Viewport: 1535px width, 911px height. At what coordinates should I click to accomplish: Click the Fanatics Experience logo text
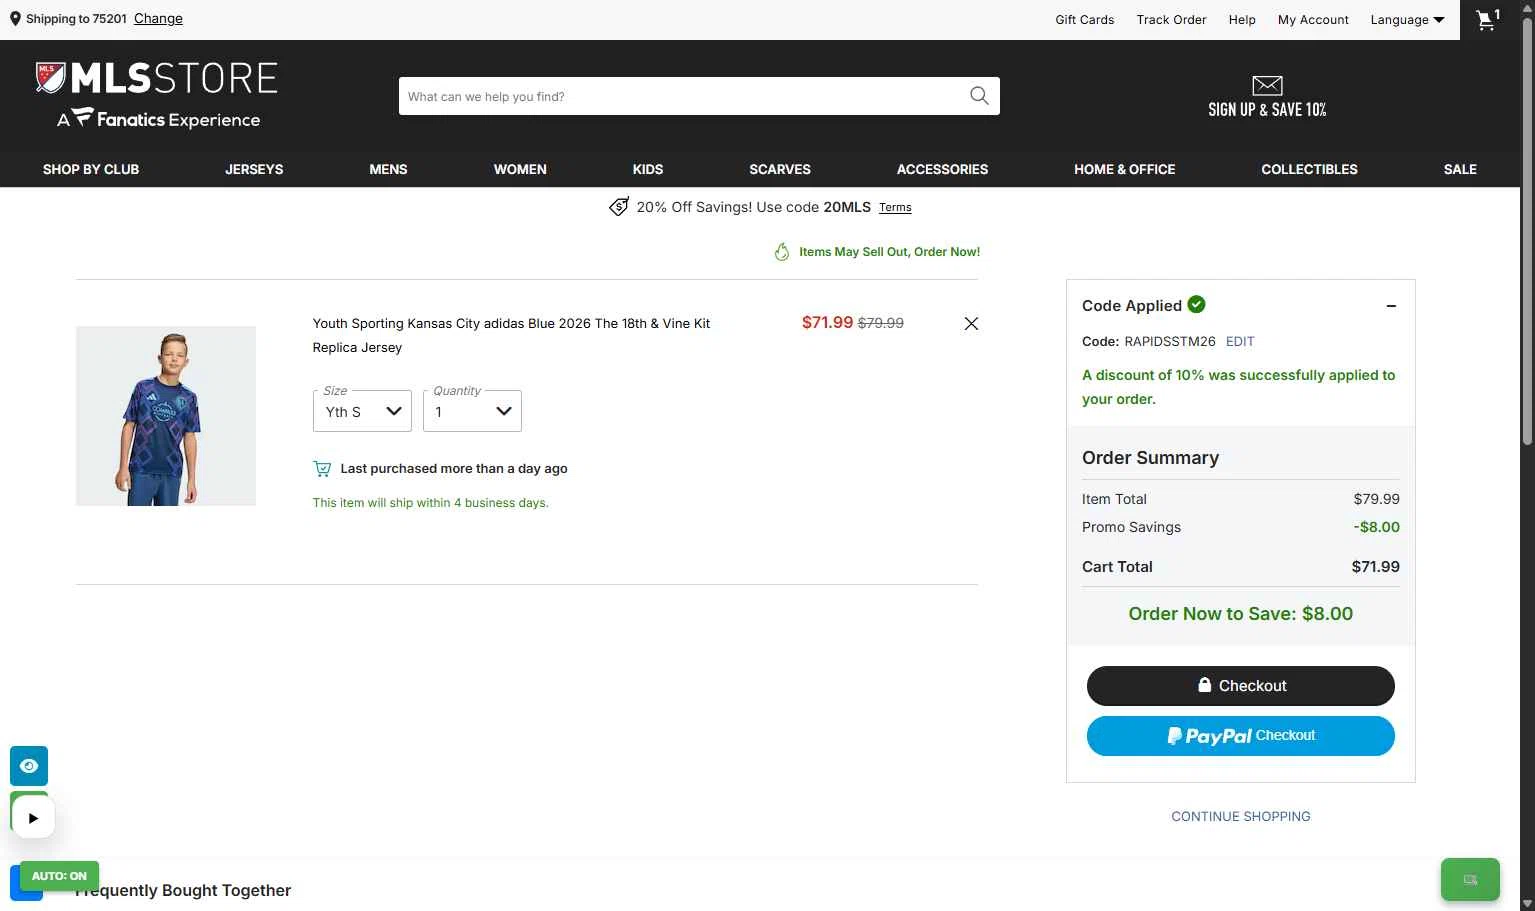pos(159,120)
